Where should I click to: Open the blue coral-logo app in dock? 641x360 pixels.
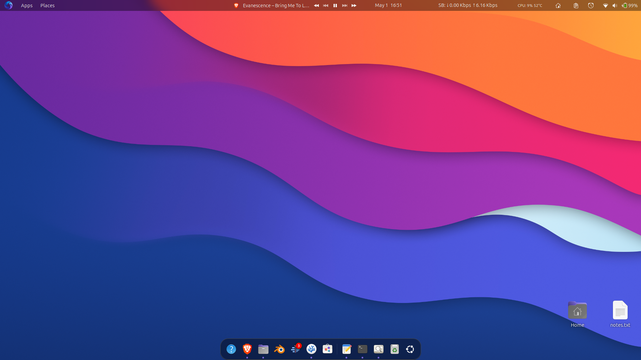tap(312, 349)
